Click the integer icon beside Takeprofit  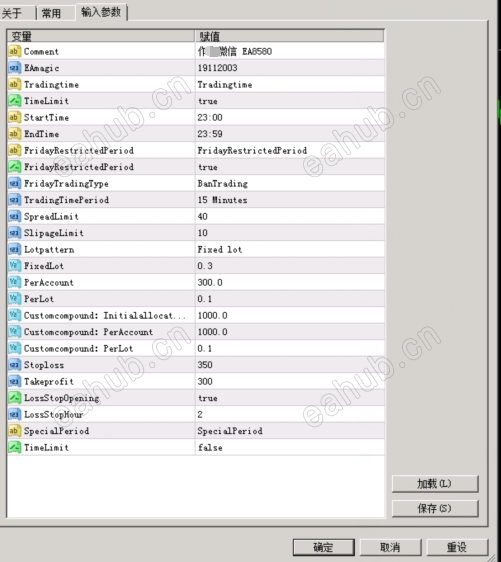coord(14,381)
